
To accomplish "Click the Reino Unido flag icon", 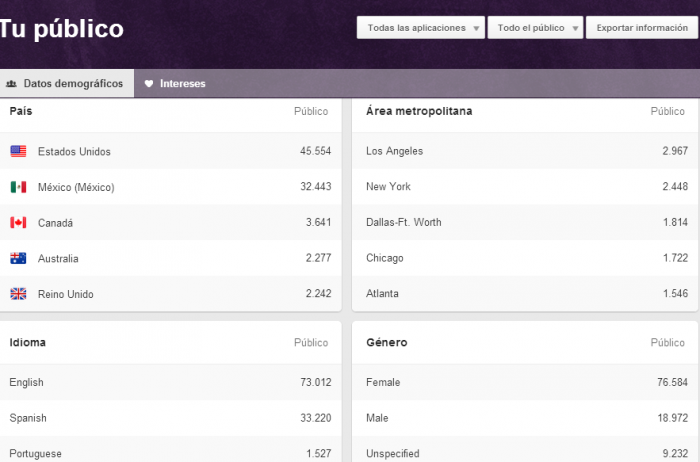I will click(x=18, y=294).
